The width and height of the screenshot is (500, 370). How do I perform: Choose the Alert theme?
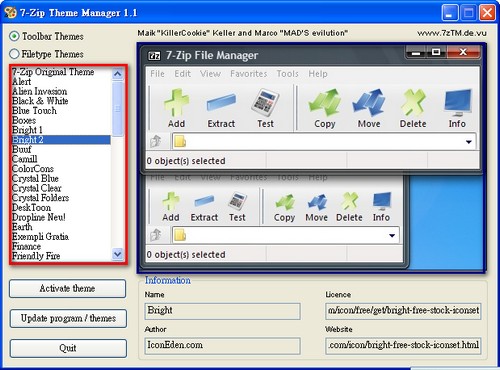[x=61, y=81]
